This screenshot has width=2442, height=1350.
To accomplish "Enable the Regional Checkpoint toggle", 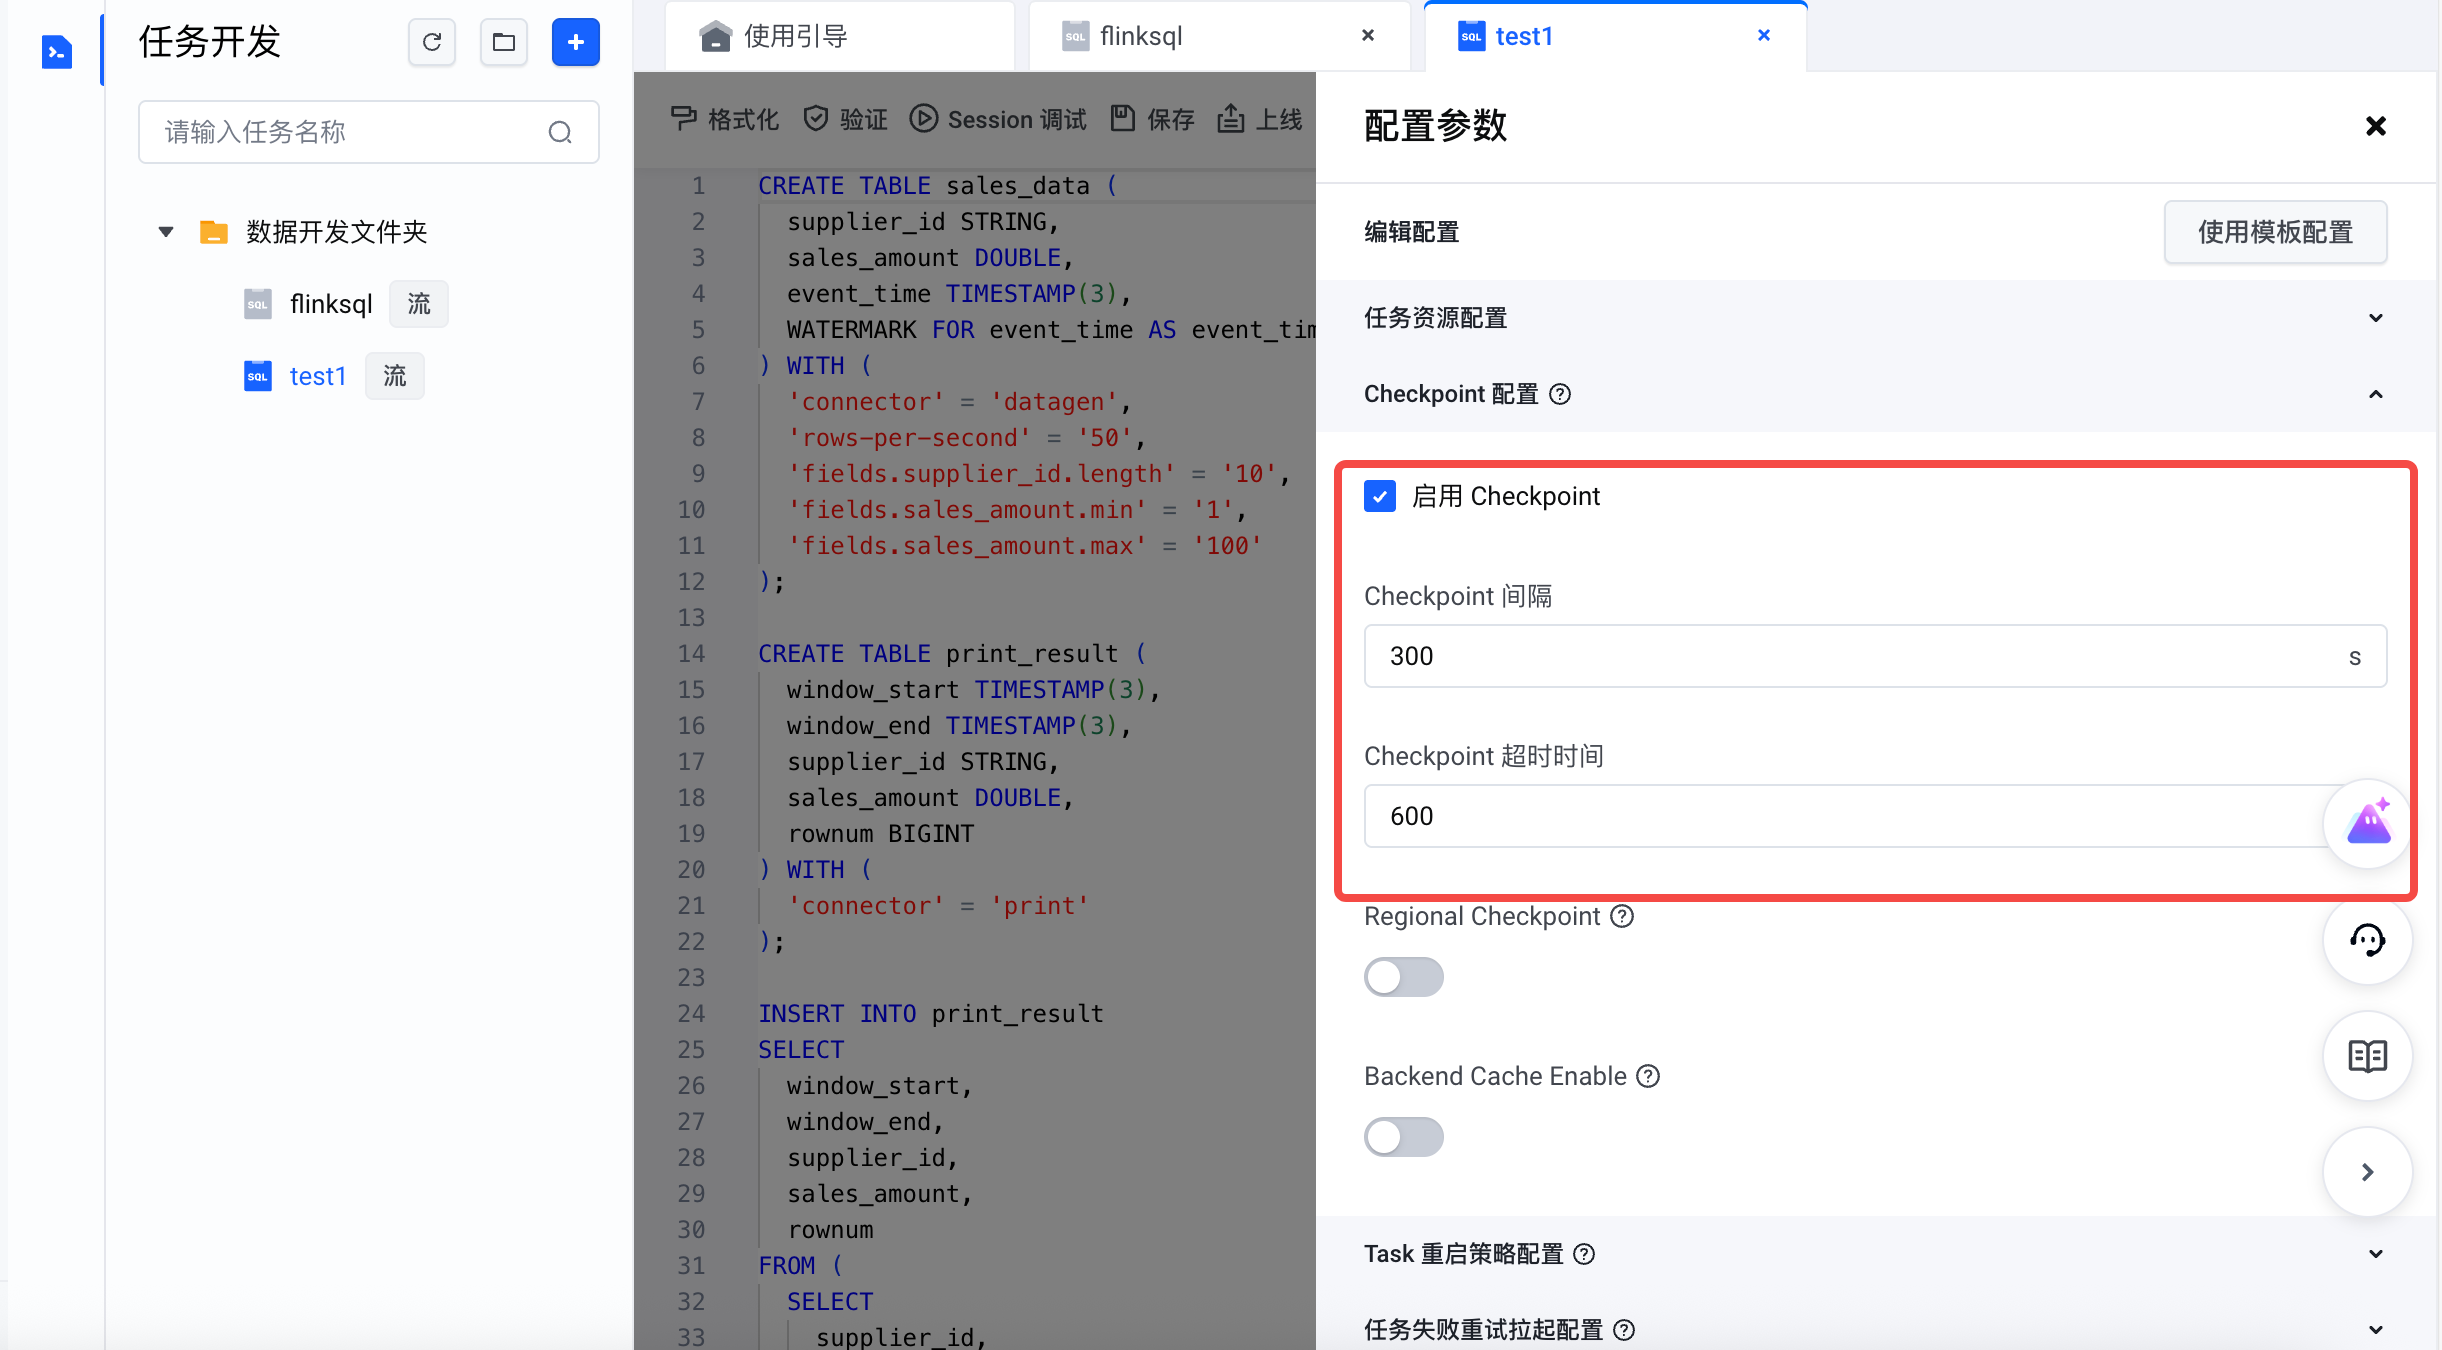I will pos(1403,977).
